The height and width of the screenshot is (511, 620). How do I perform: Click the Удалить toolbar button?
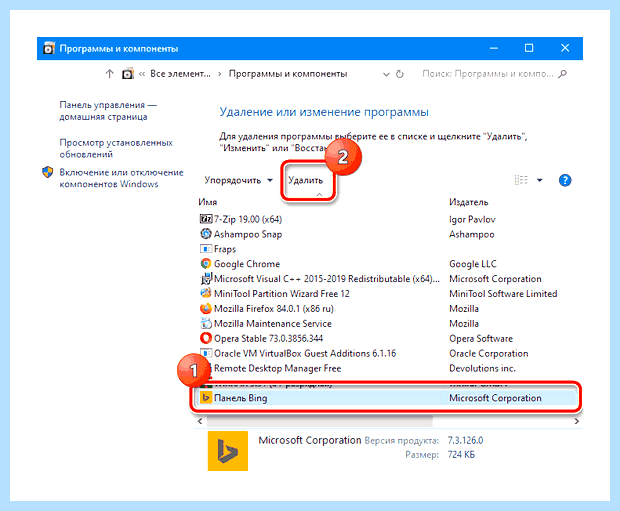coord(306,180)
